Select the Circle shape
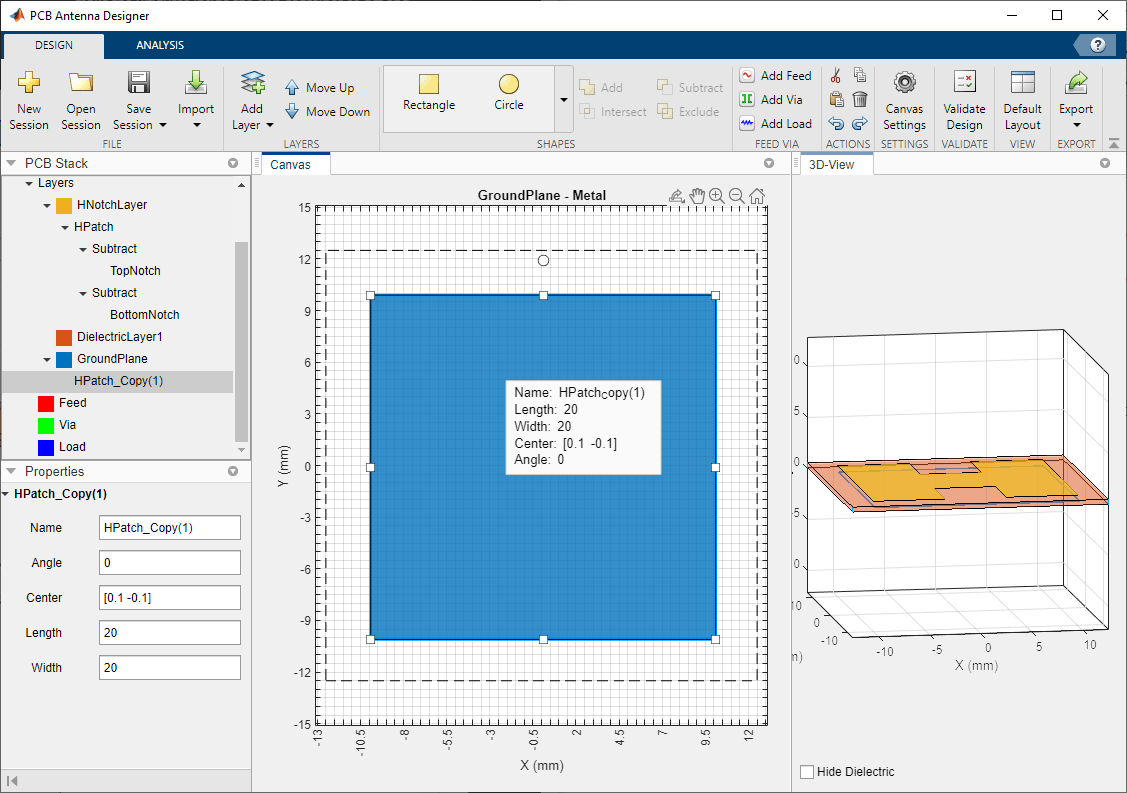Viewport: 1127px width, 793px height. point(509,93)
